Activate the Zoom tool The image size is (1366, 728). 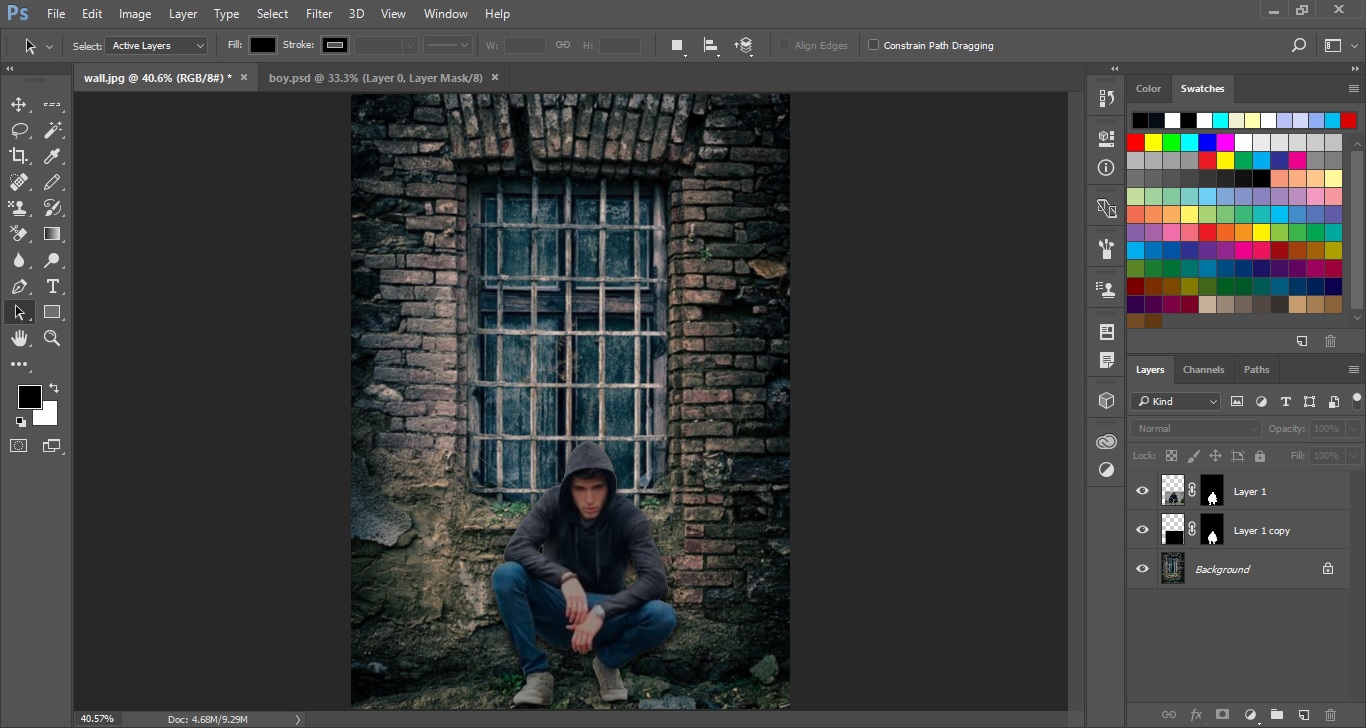(x=52, y=339)
